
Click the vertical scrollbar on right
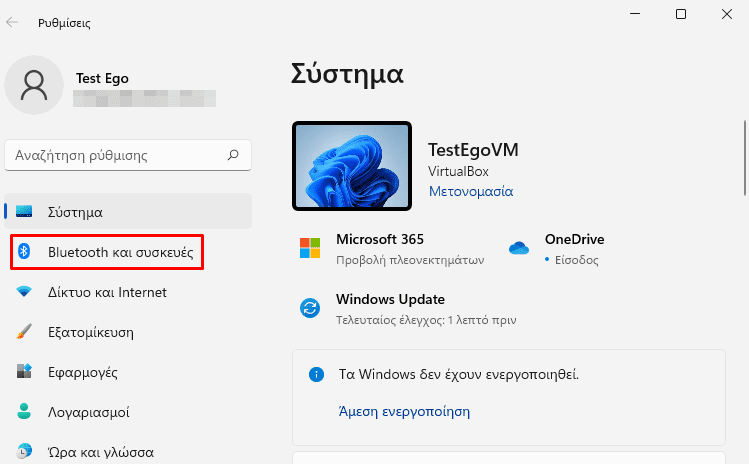pos(745,158)
